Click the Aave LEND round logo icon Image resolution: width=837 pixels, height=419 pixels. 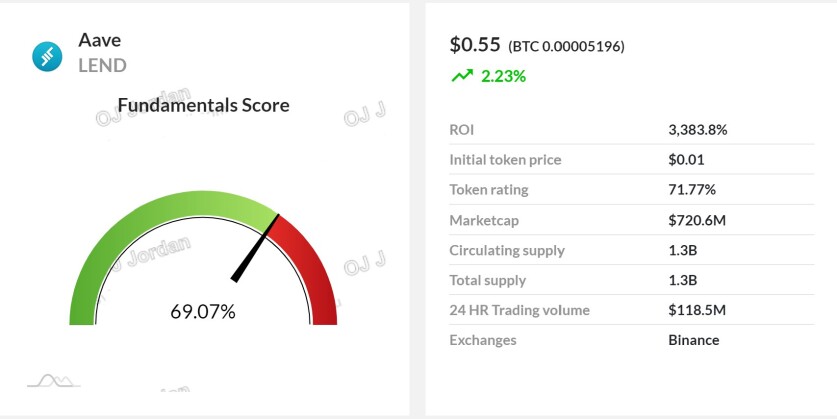(x=47, y=57)
